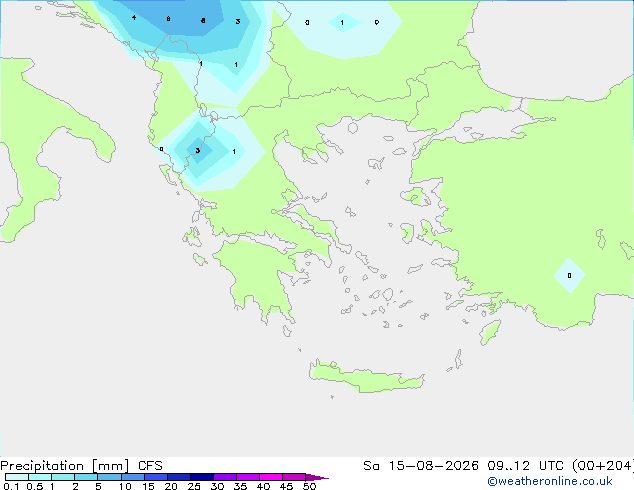
Task: Pick the violet swatch between 35 and 40
Action: coord(248,477)
